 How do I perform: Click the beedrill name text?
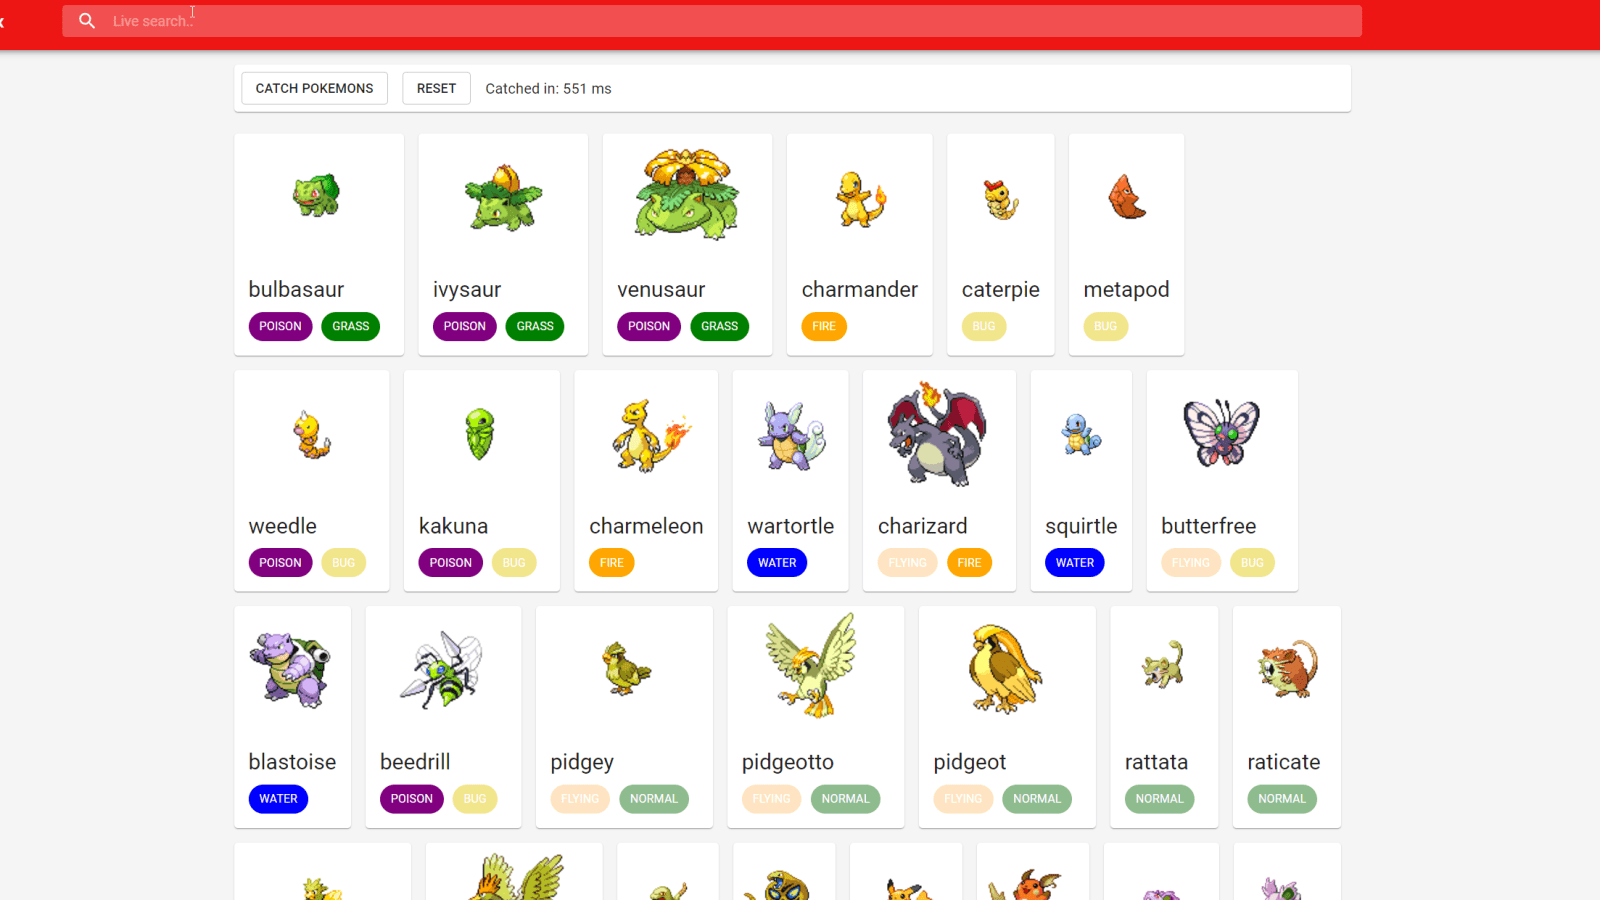(415, 762)
